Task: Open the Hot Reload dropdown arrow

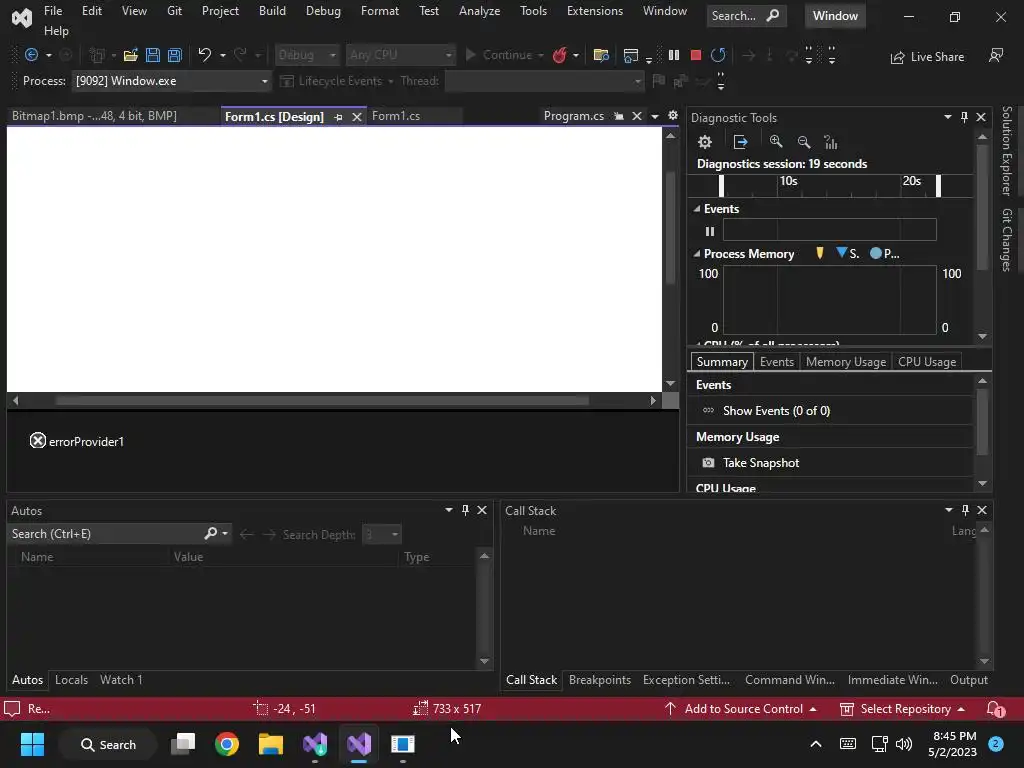Action: (576, 56)
